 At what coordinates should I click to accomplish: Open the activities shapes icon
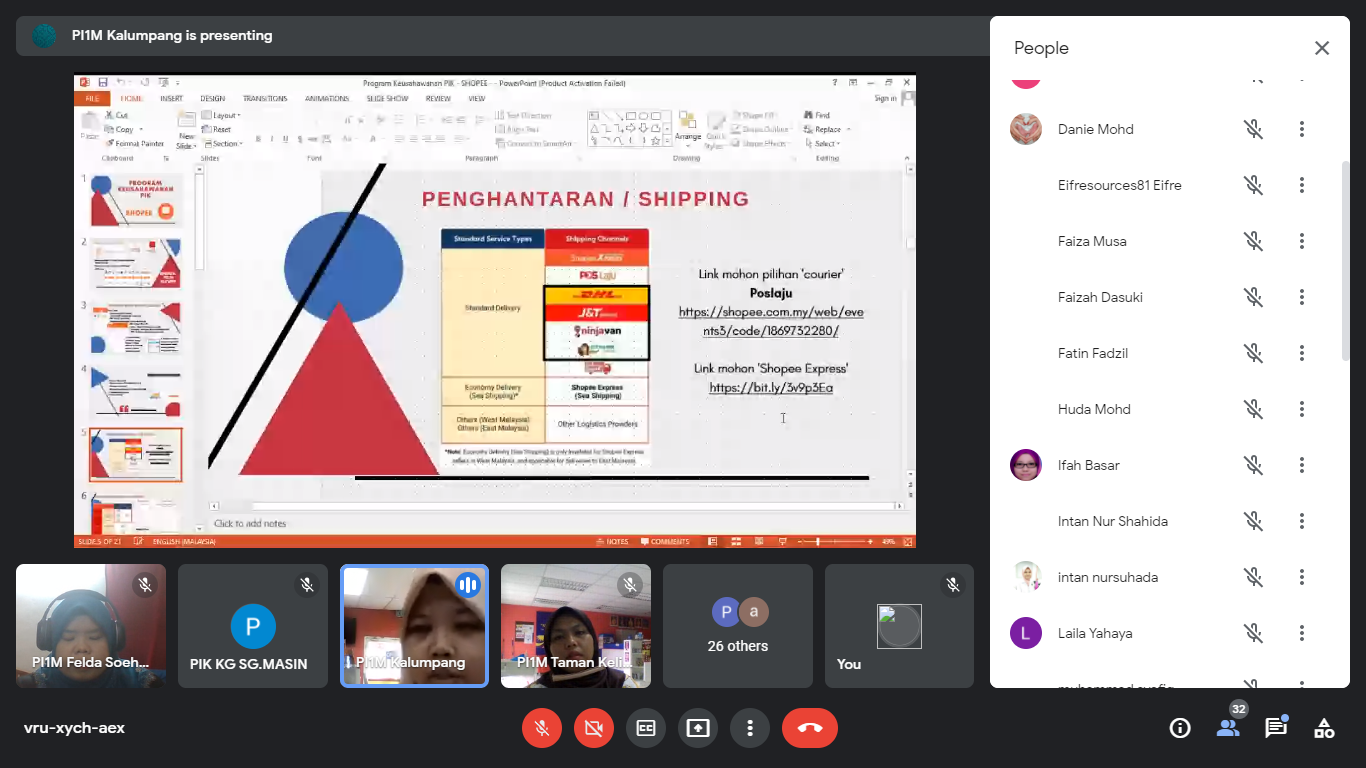tap(1324, 728)
